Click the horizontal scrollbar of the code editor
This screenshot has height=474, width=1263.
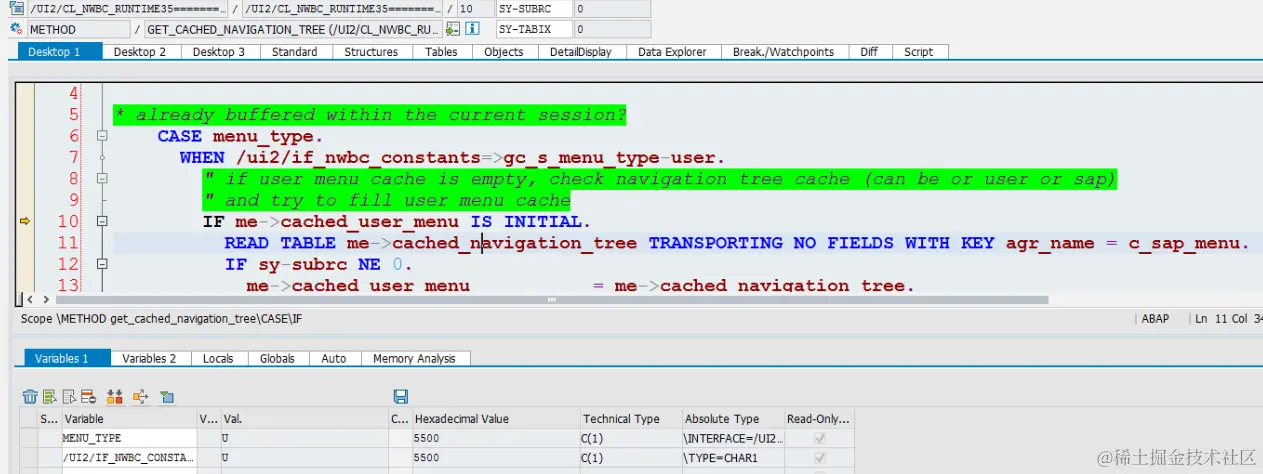pyautogui.click(x=550, y=299)
